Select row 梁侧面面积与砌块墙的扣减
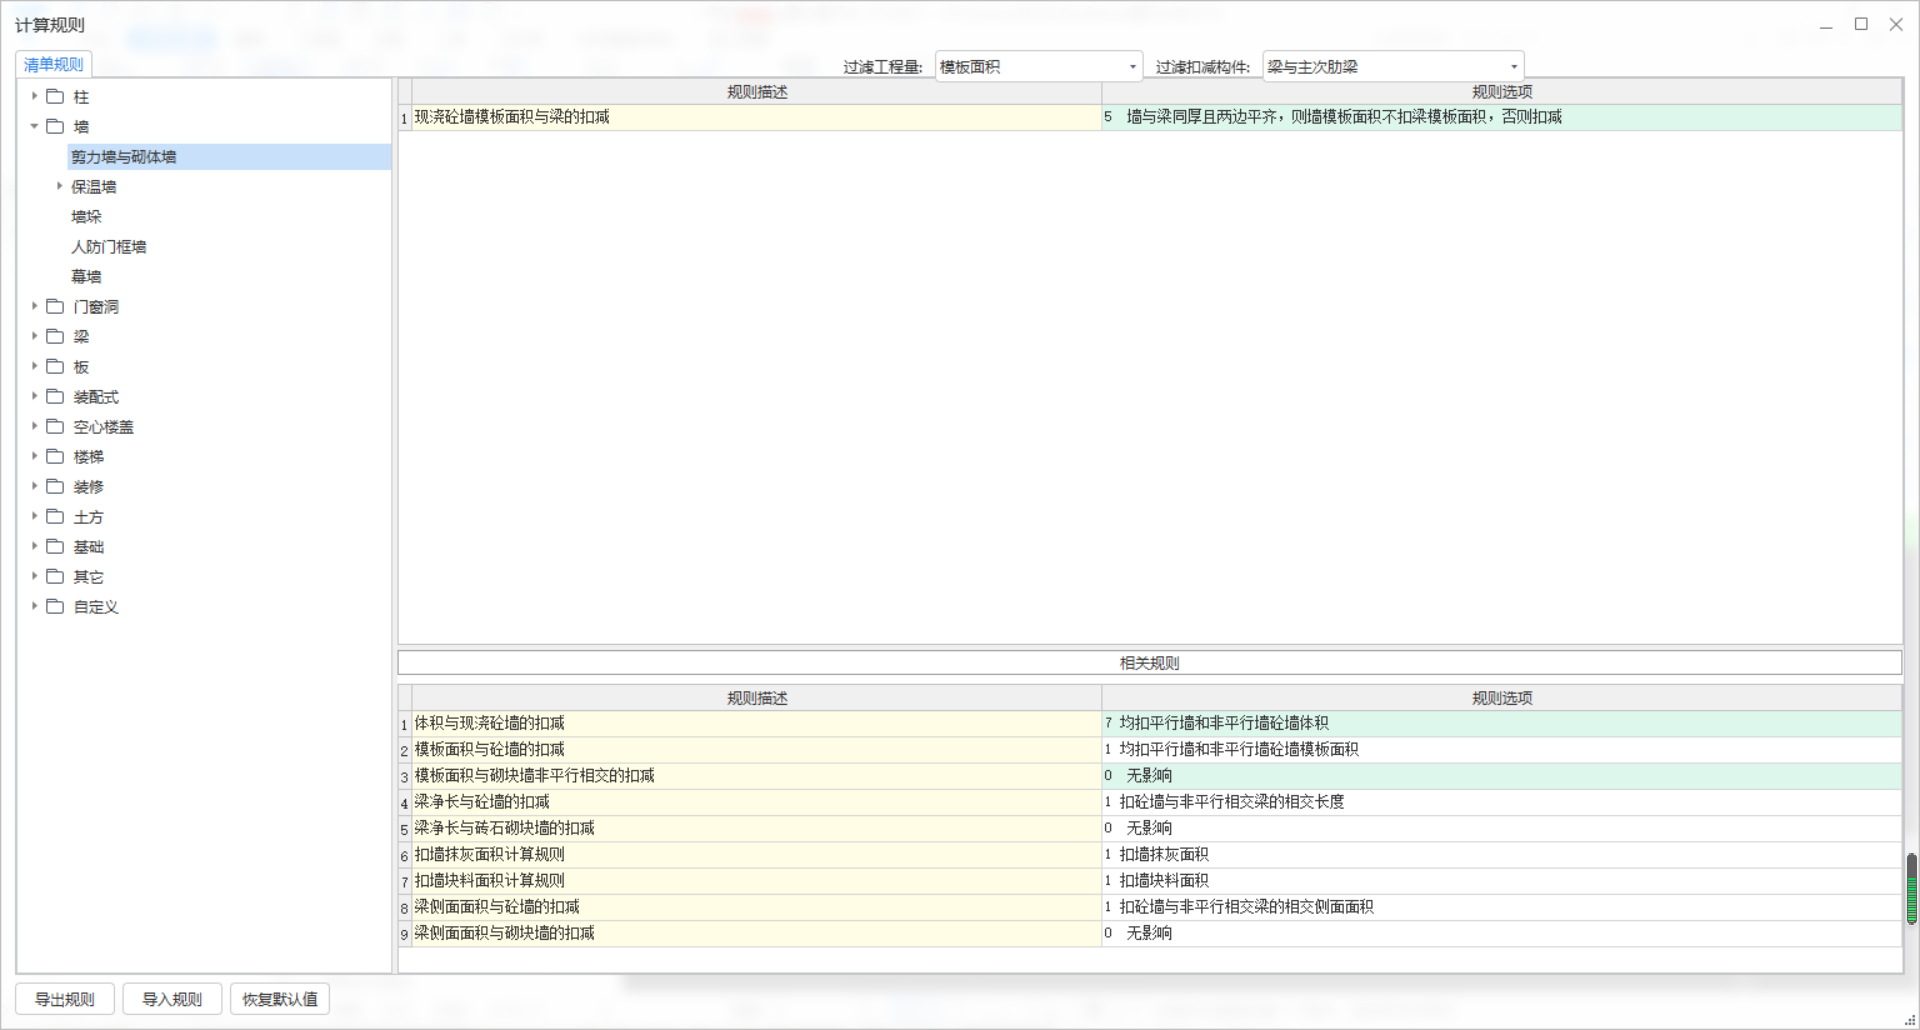Screen dimensions: 1920x1030 click(756, 933)
